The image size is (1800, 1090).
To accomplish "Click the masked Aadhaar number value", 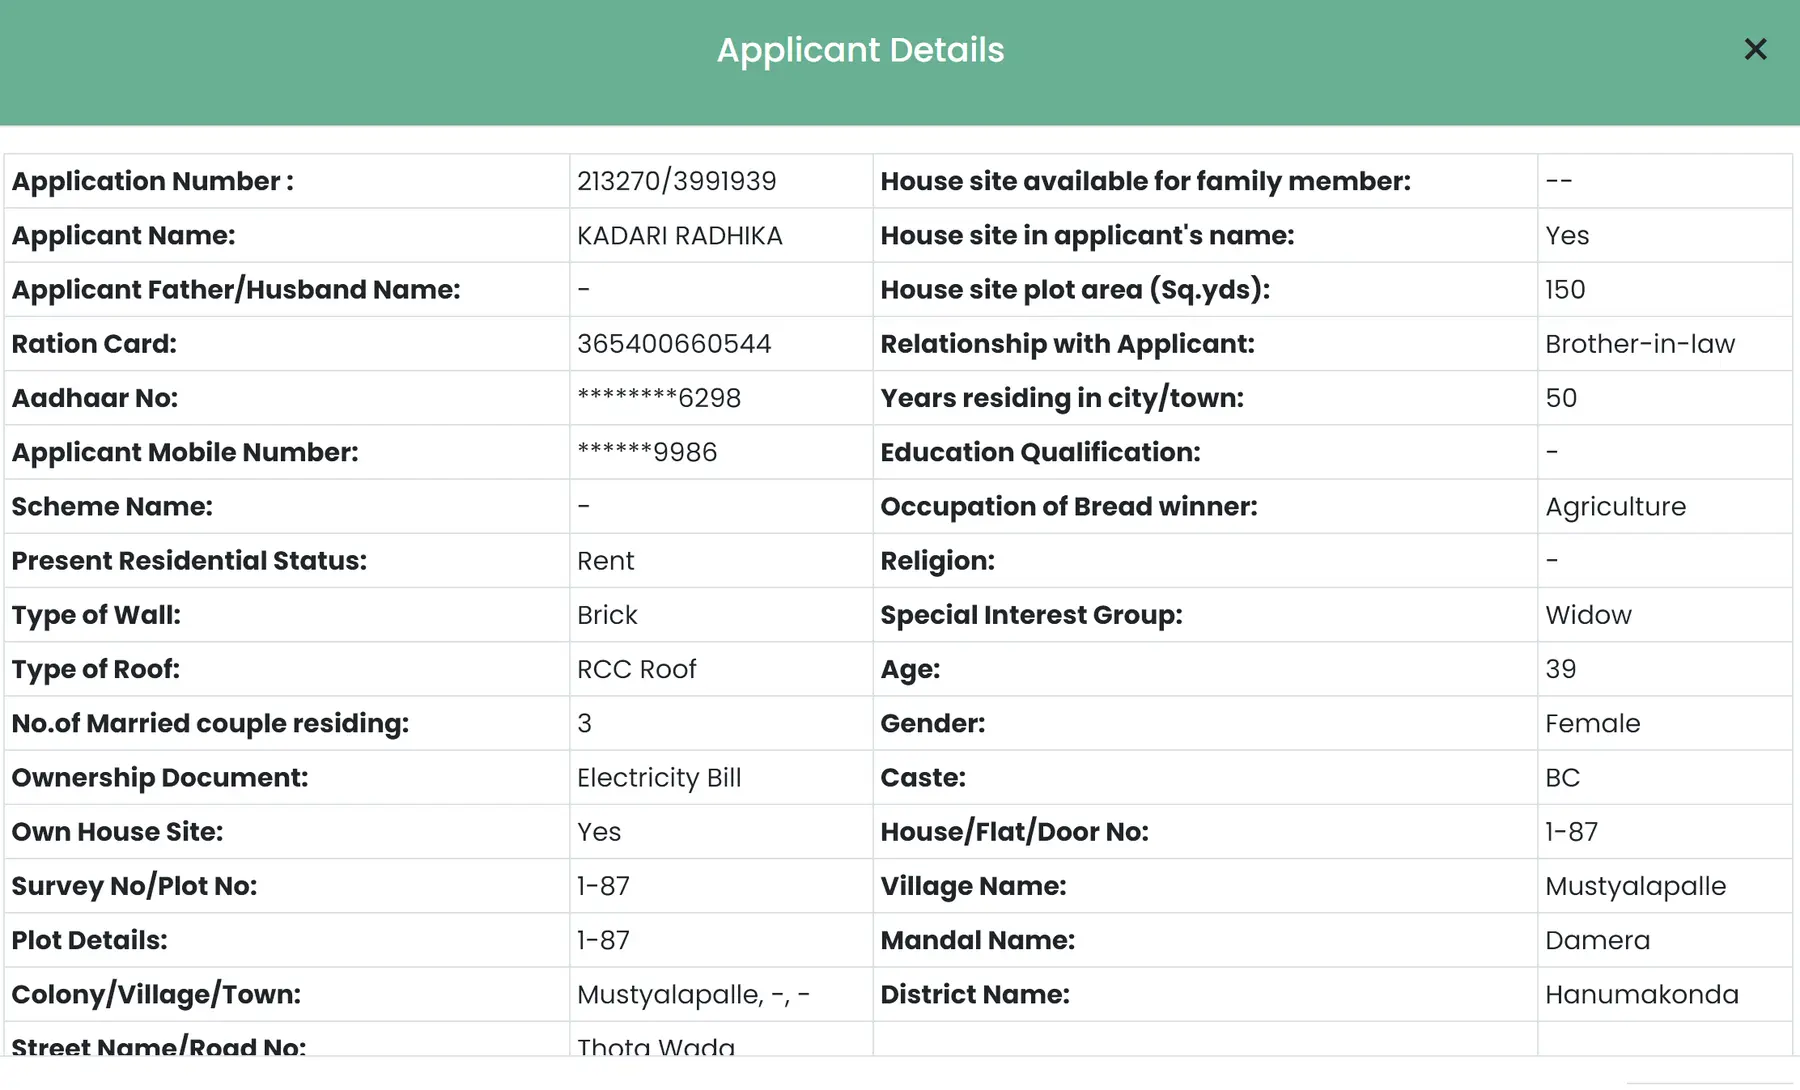I will tap(659, 398).
